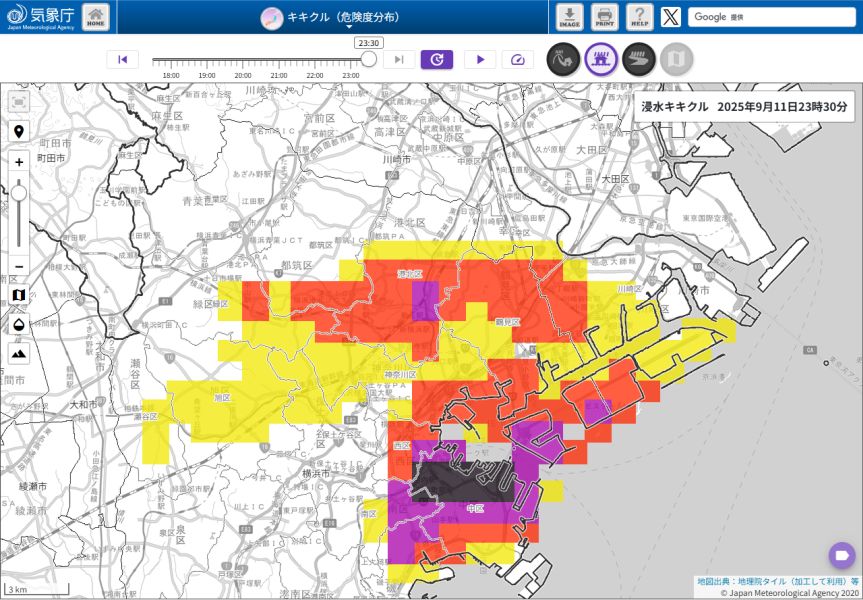Open the base map selection panel
This screenshot has height=600, width=863.
[19, 296]
